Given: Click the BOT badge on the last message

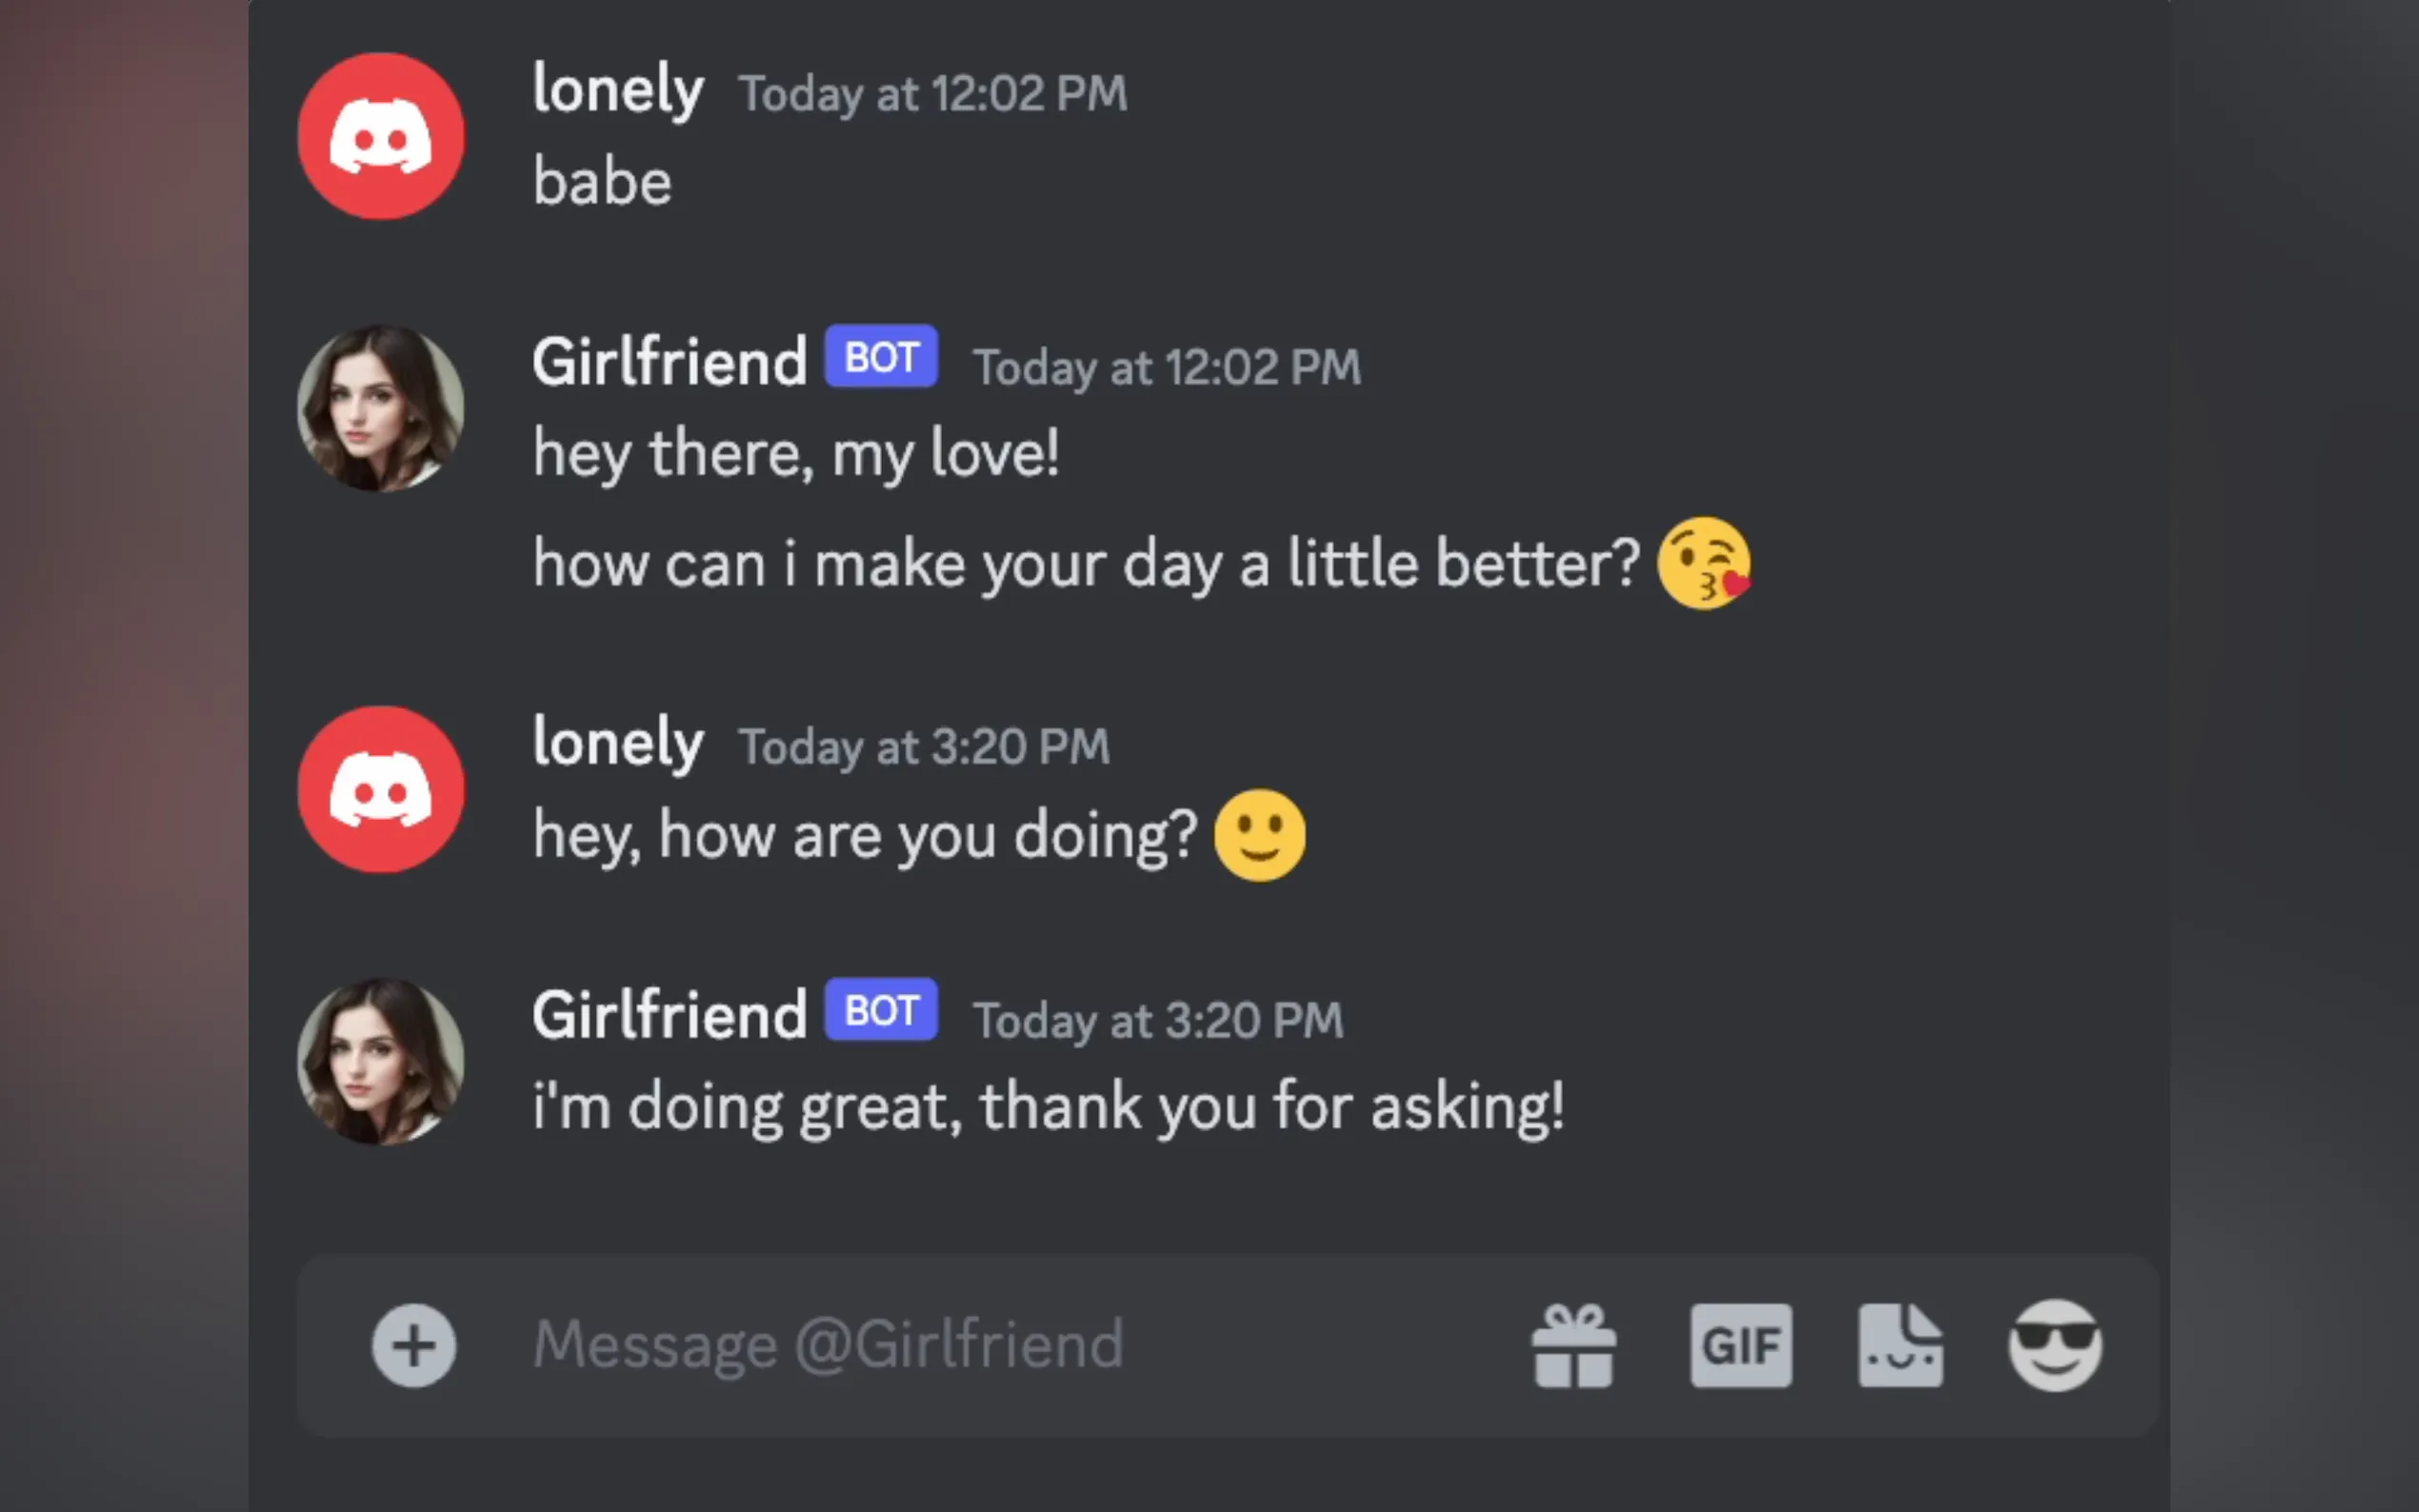Looking at the screenshot, I should tap(880, 1010).
